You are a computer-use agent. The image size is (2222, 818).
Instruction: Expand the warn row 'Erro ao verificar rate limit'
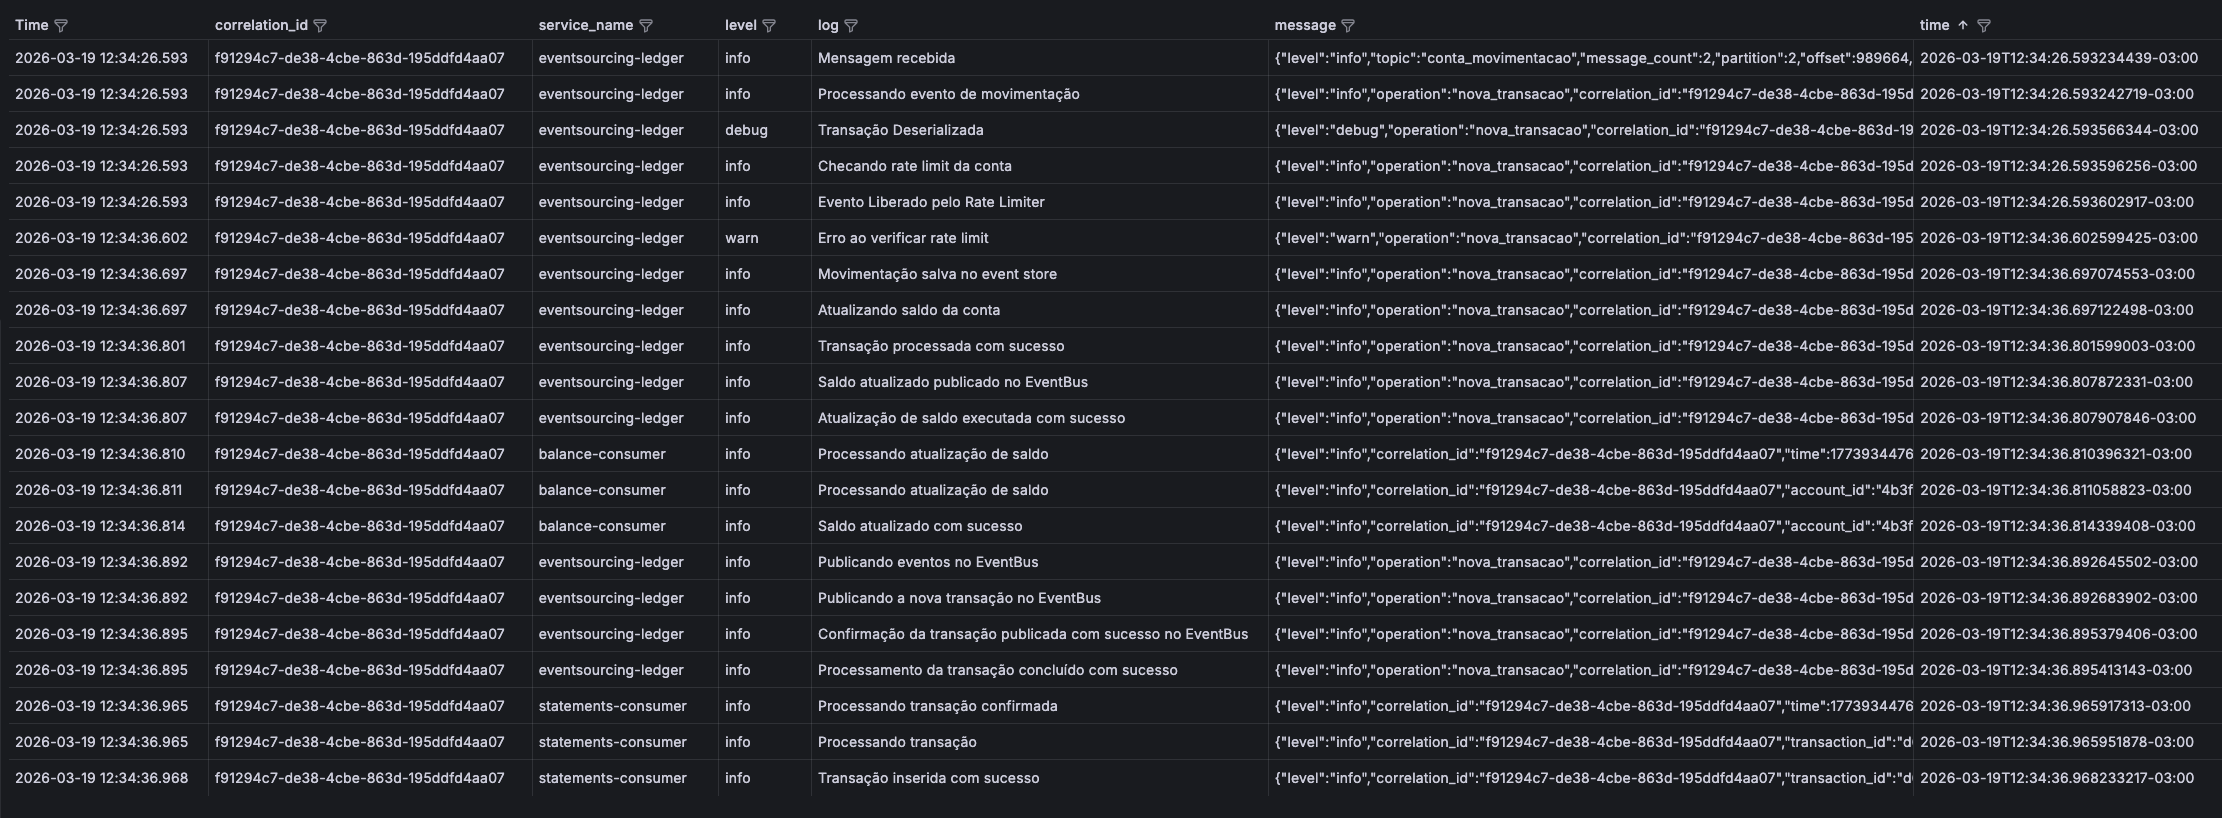[x=901, y=238]
